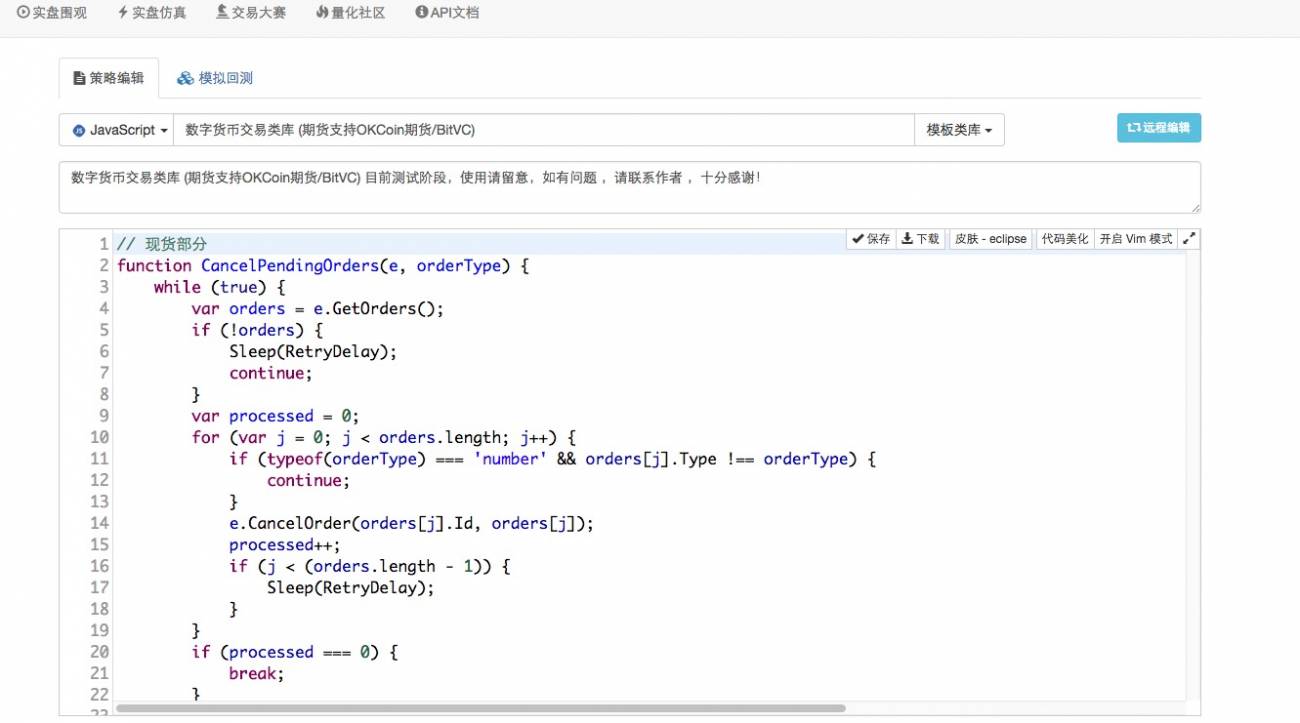Click the 代码美化 code beautify button

pyautogui.click(x=1064, y=239)
